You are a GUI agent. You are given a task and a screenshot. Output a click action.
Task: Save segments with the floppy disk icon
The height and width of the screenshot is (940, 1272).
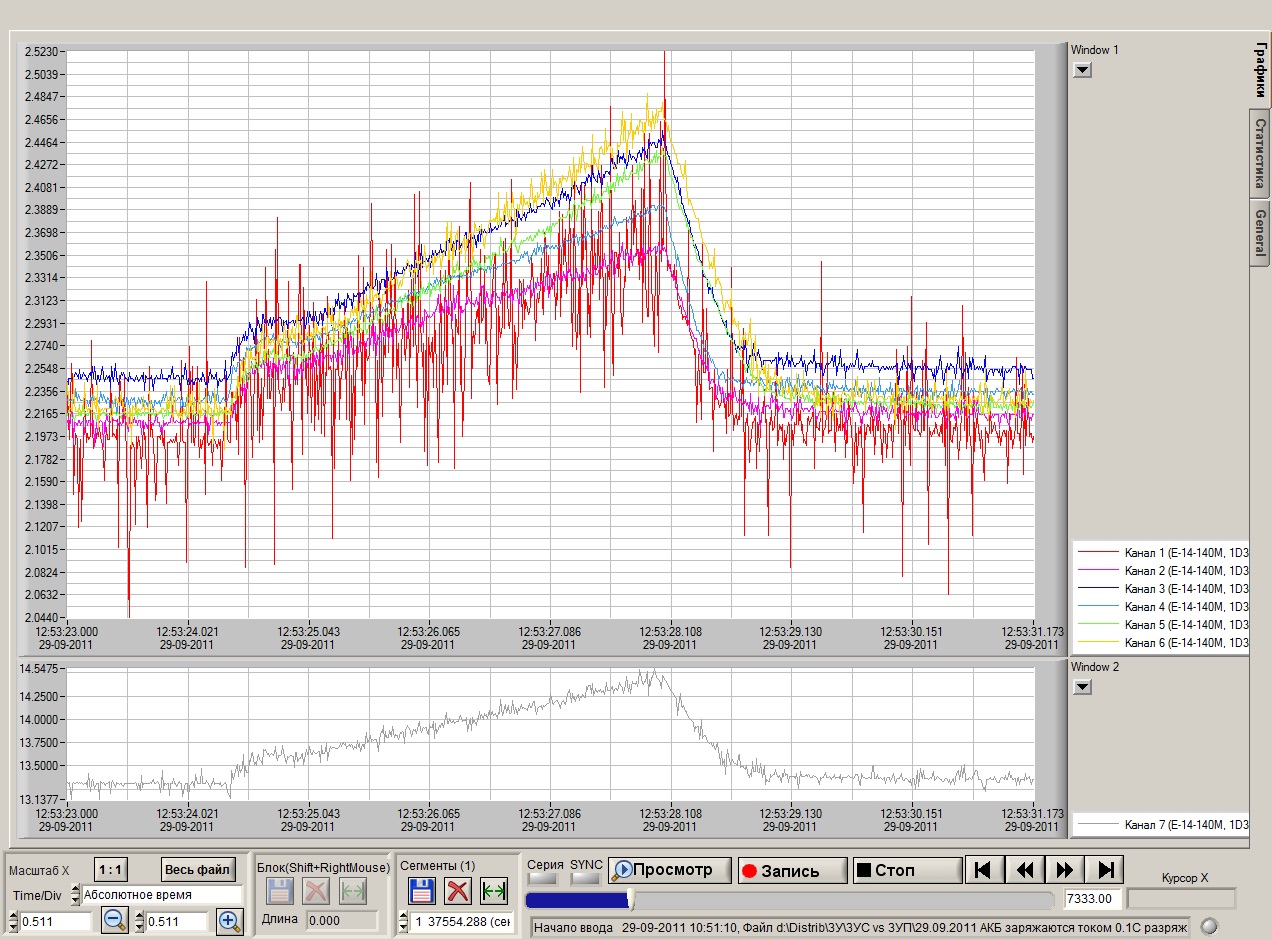coord(422,890)
